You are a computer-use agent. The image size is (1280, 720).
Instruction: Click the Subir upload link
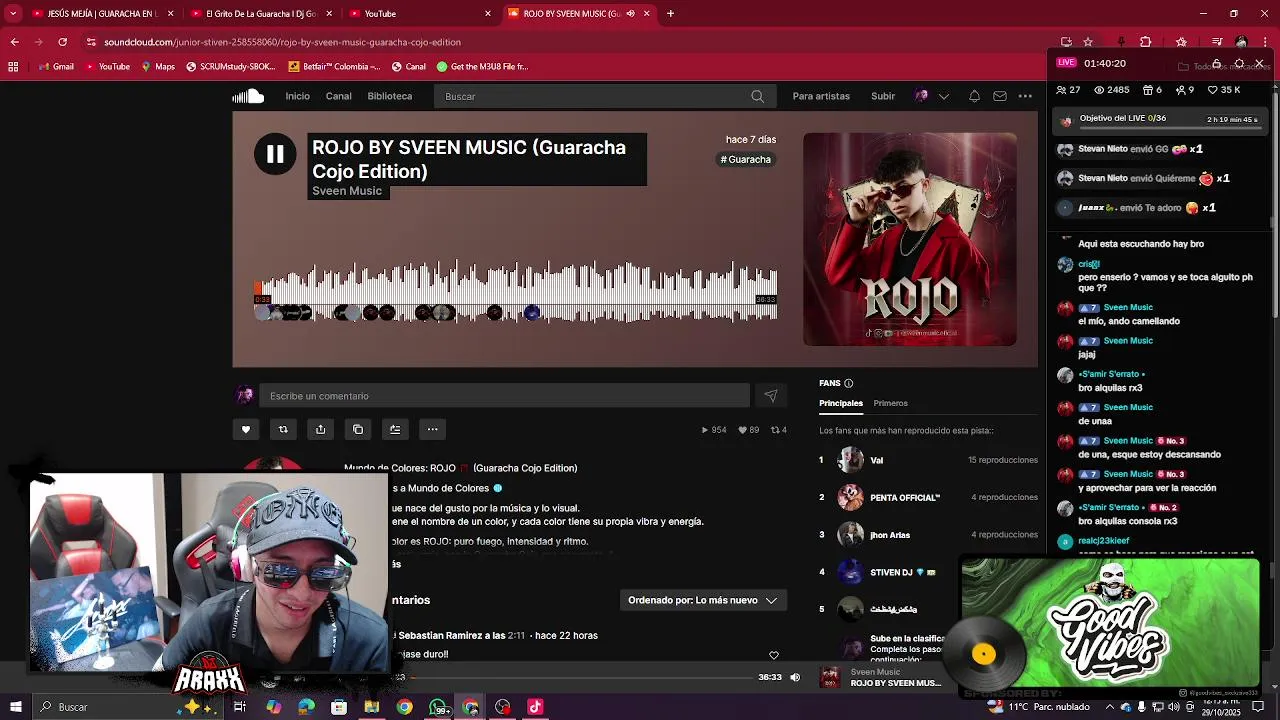pyautogui.click(x=883, y=96)
